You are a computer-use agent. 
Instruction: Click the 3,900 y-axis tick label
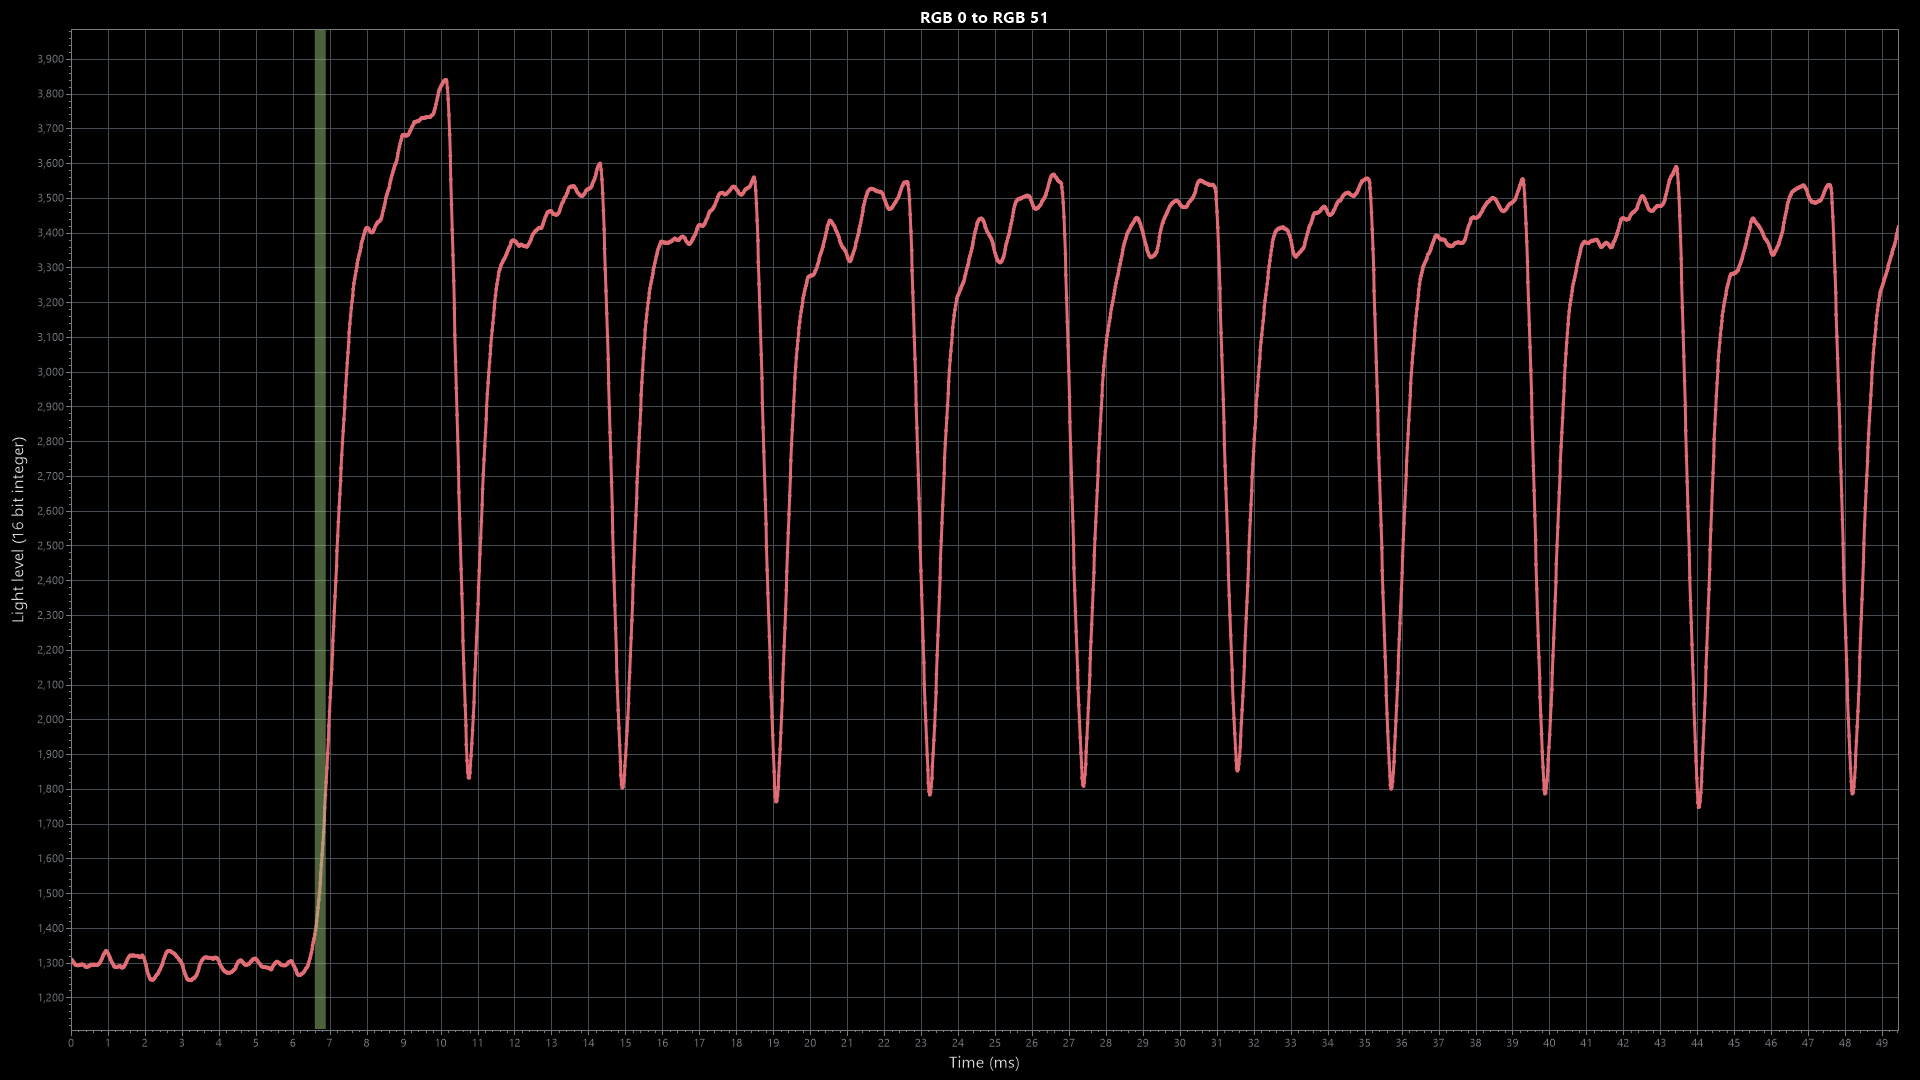50,59
